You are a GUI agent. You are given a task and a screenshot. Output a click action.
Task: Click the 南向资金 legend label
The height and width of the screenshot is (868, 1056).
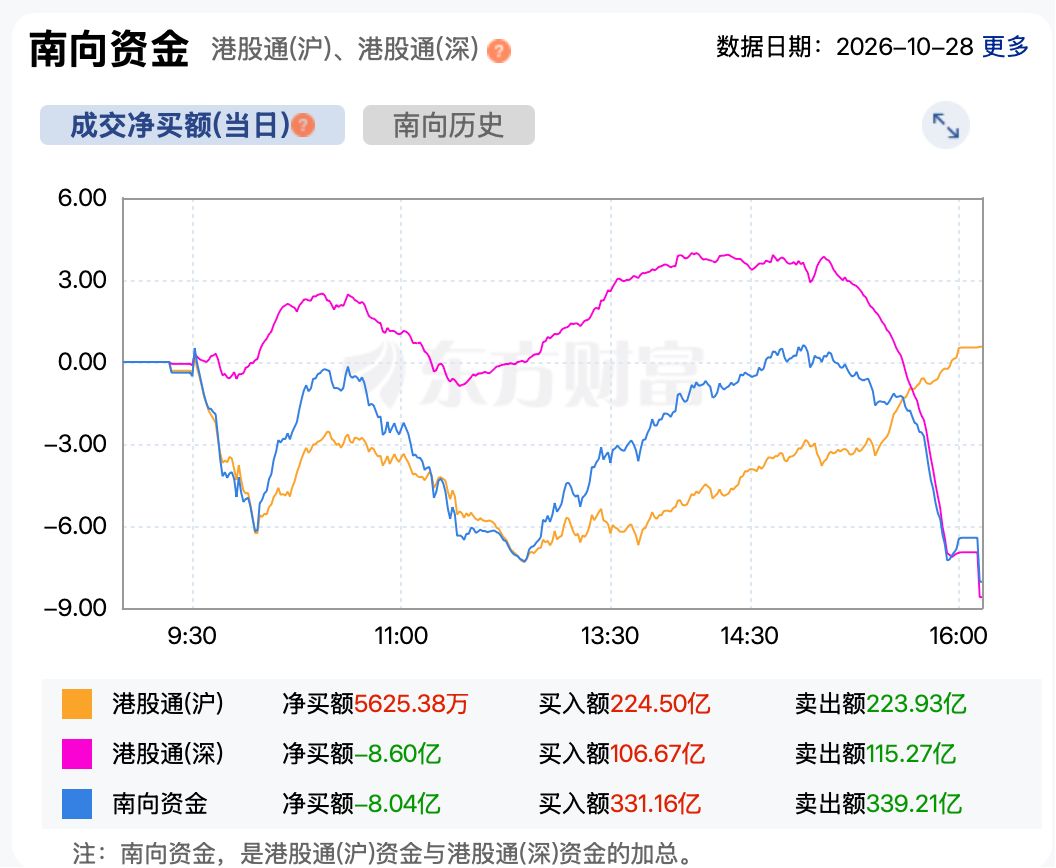(160, 803)
